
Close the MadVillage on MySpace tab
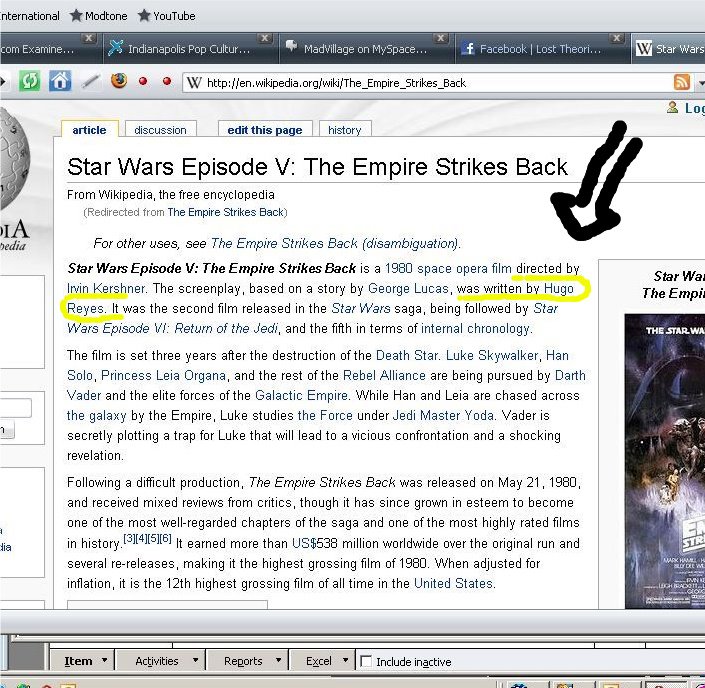441,38
